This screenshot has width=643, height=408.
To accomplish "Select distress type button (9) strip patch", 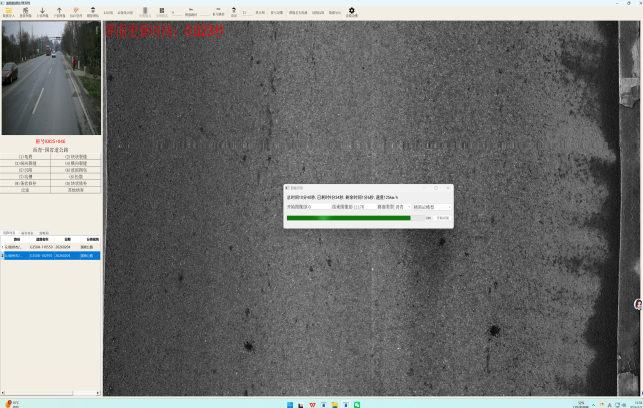I will [25, 183].
